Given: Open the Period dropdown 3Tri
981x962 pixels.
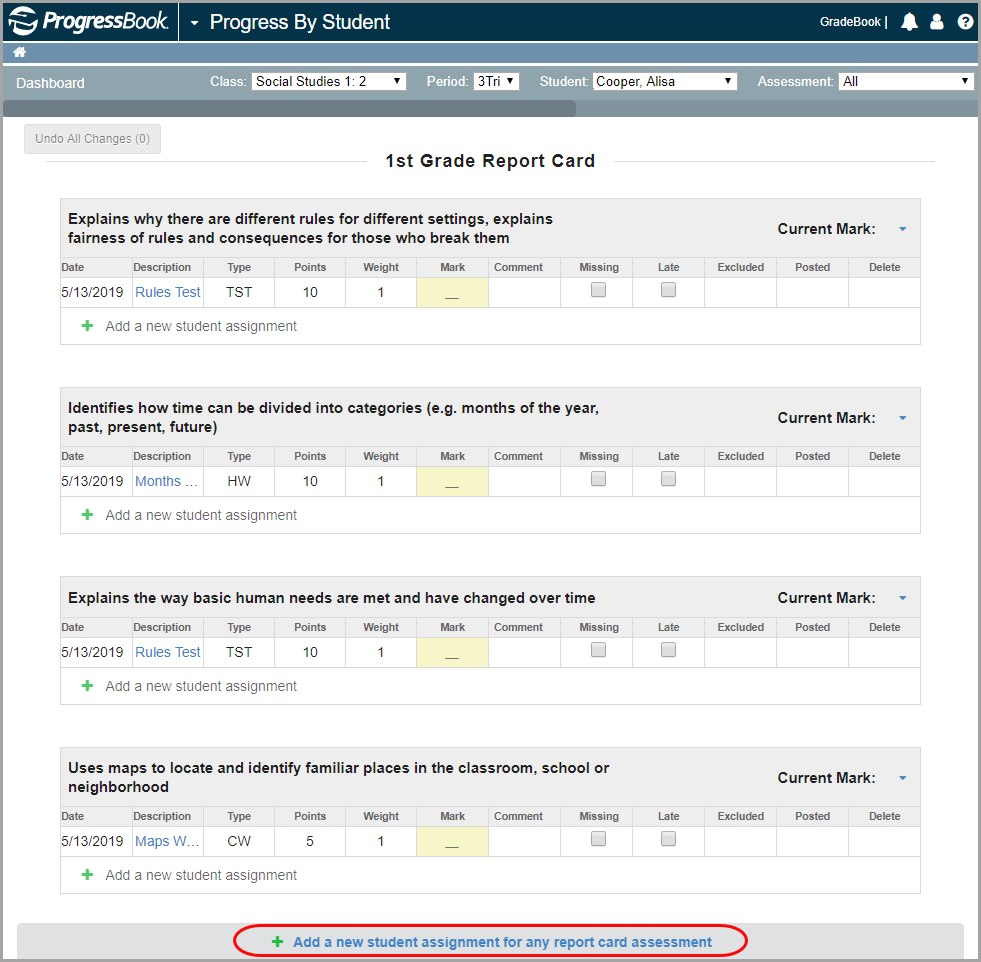Looking at the screenshot, I should (496, 81).
